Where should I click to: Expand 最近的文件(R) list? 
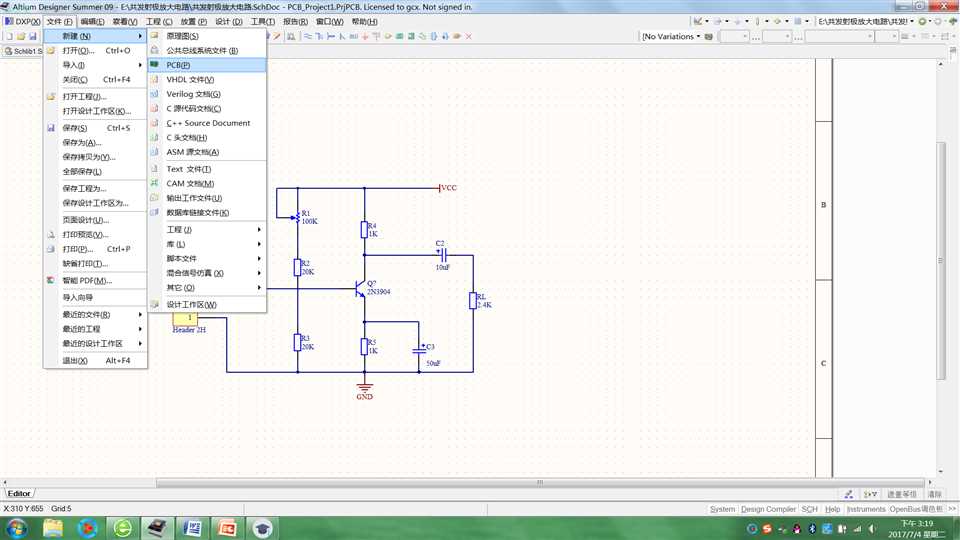[x=96, y=315]
